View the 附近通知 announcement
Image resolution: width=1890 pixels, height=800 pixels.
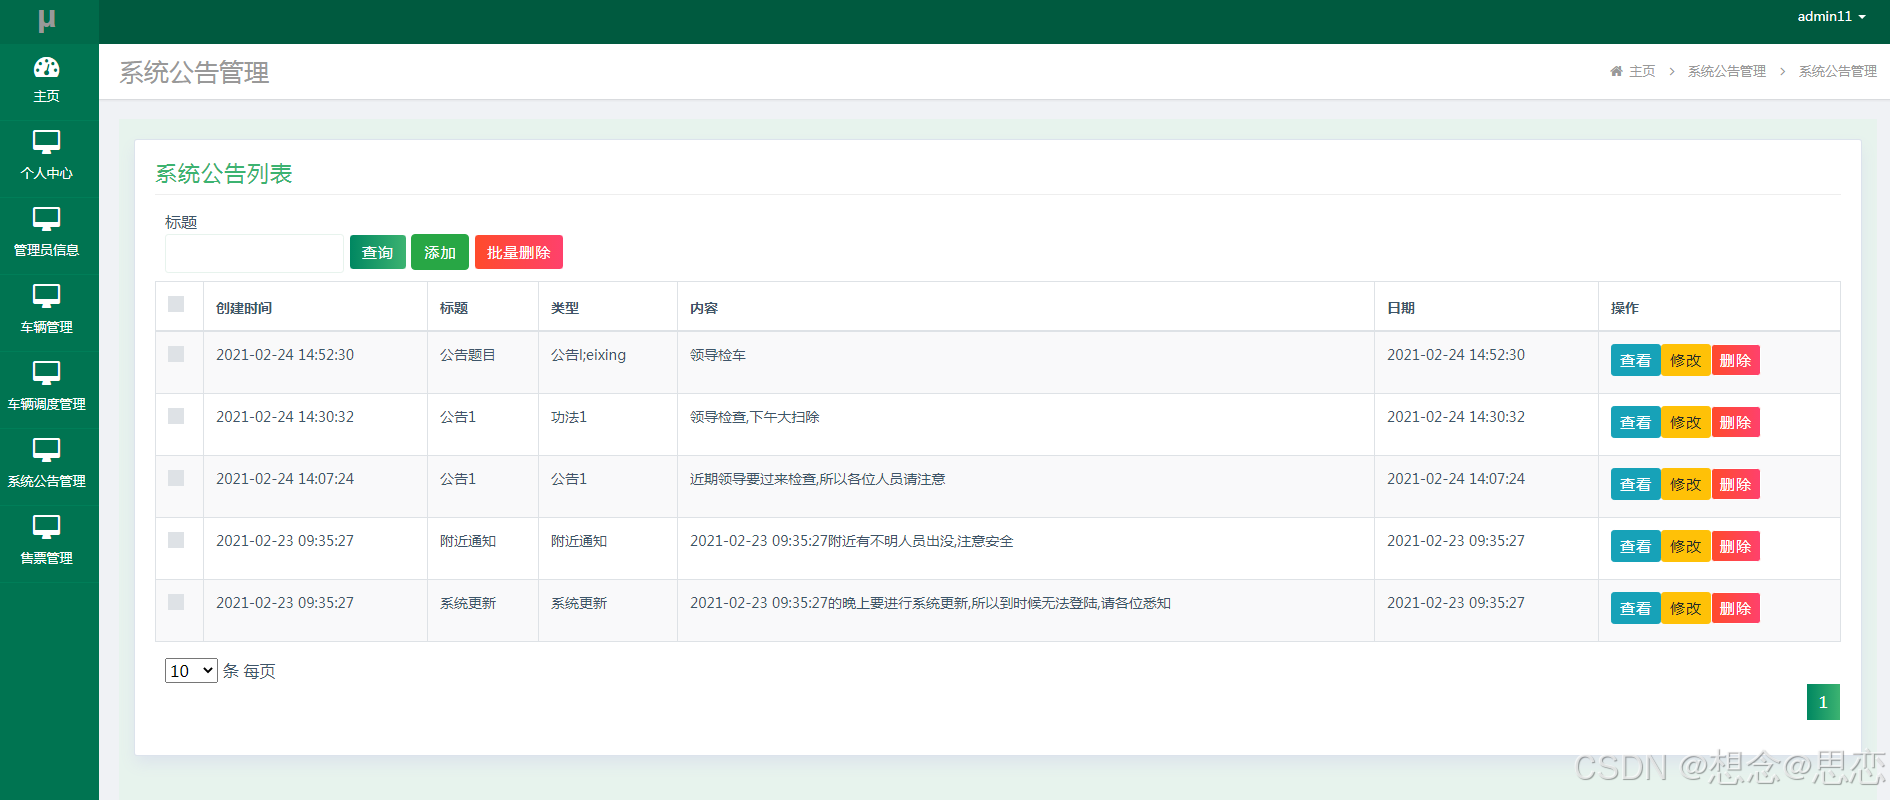click(x=1636, y=546)
